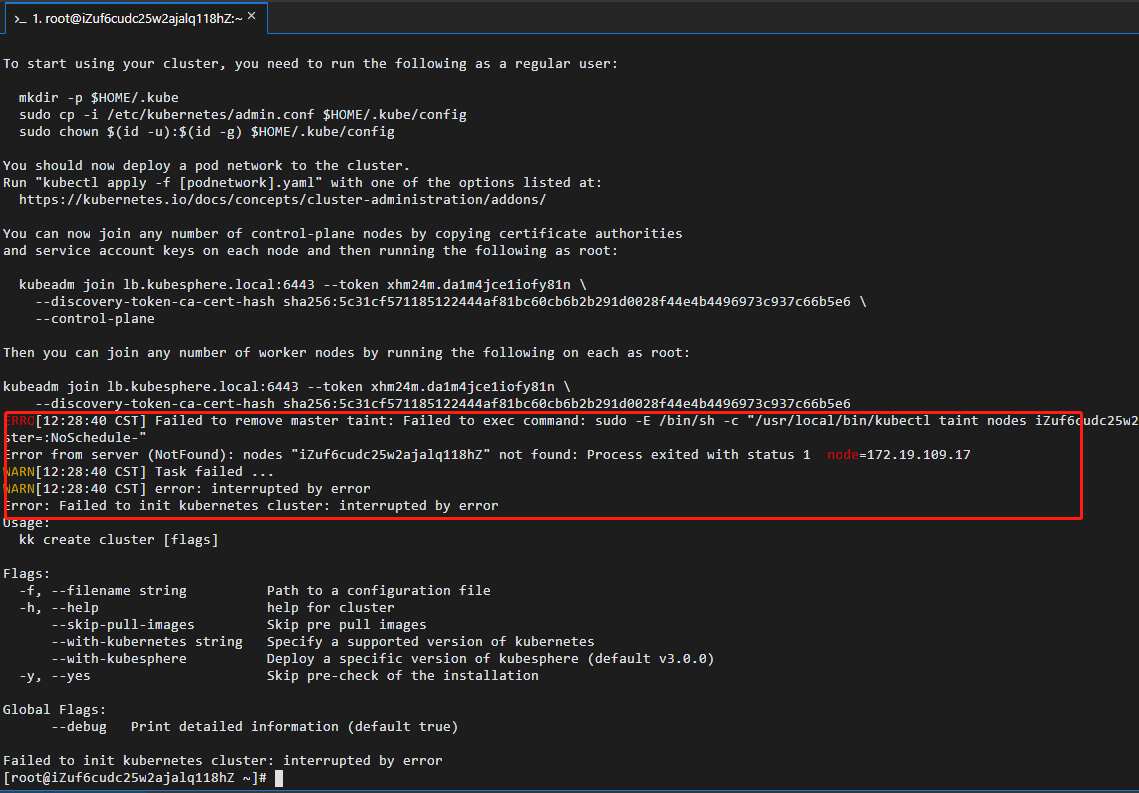Screen dimensions: 1139x793
Task: Click the 'sudo cp -i /etc/kubernetes/admin.conf' line
Action: coord(243,115)
